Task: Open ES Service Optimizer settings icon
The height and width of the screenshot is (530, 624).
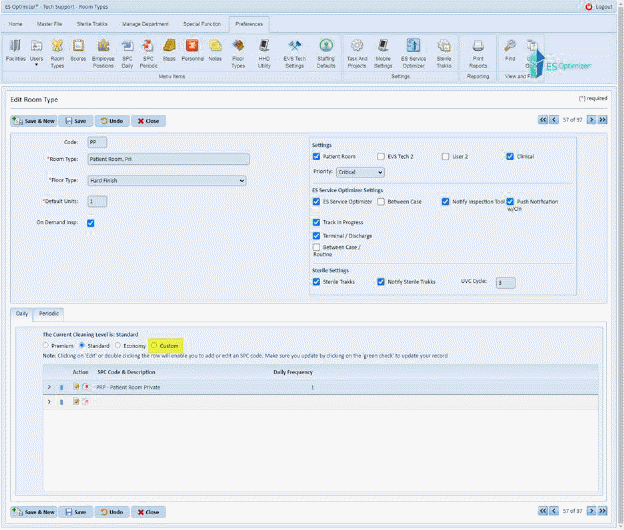Action: [x=413, y=54]
